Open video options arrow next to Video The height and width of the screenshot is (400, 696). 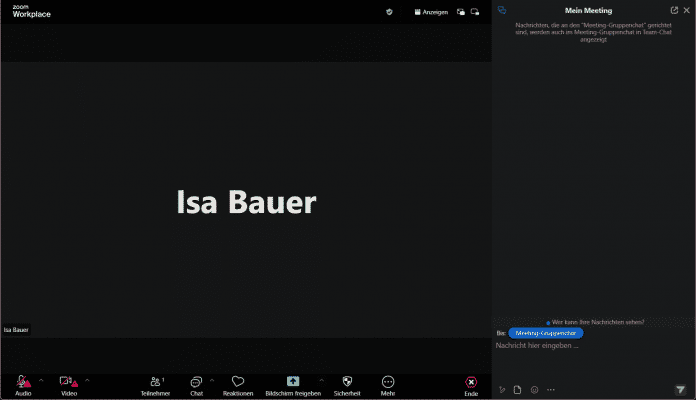[87, 380]
